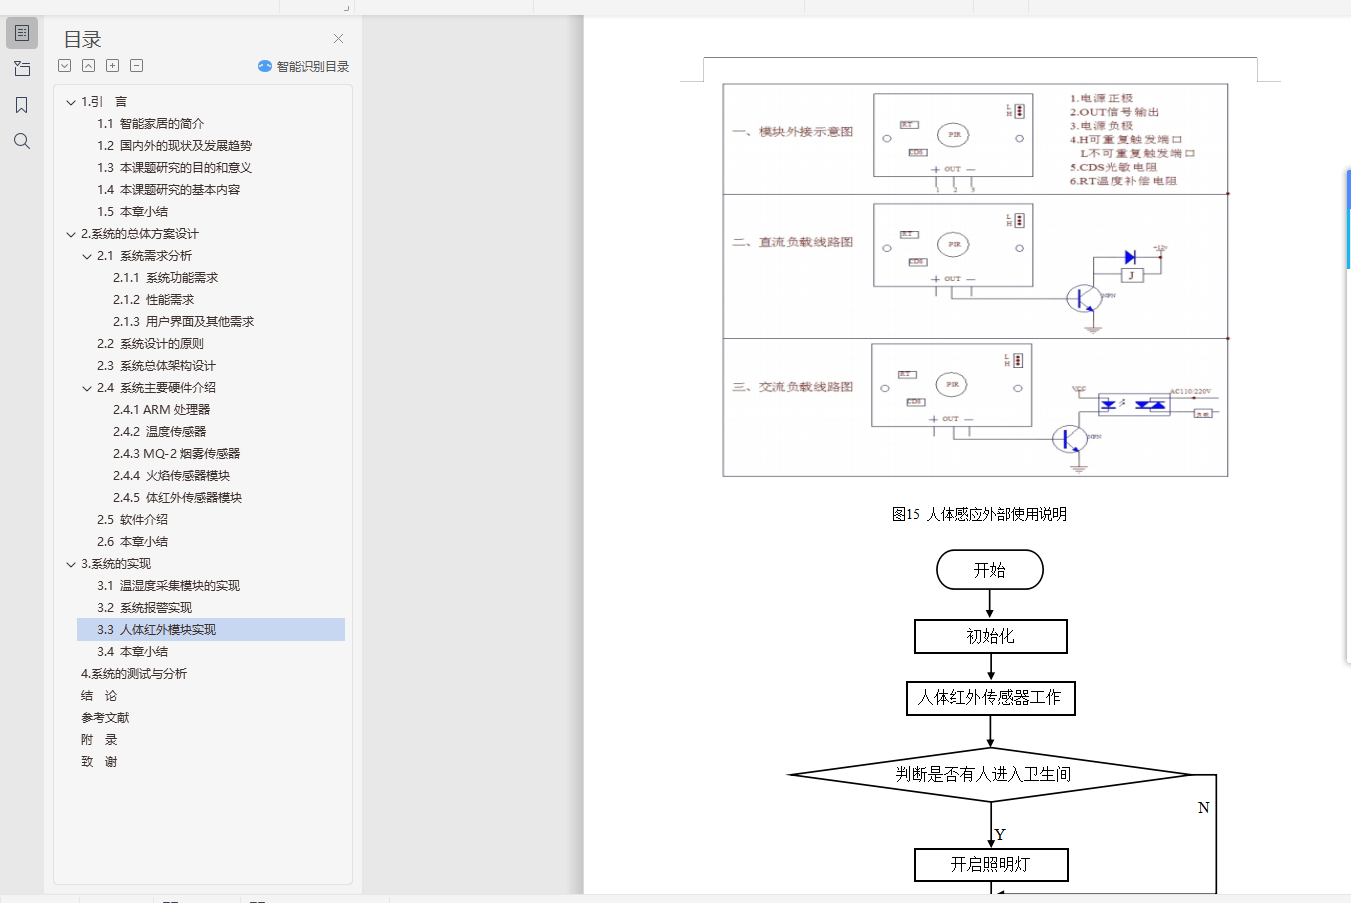Open the 目录 outline view in the sidebar
The height and width of the screenshot is (903, 1351).
coord(22,33)
